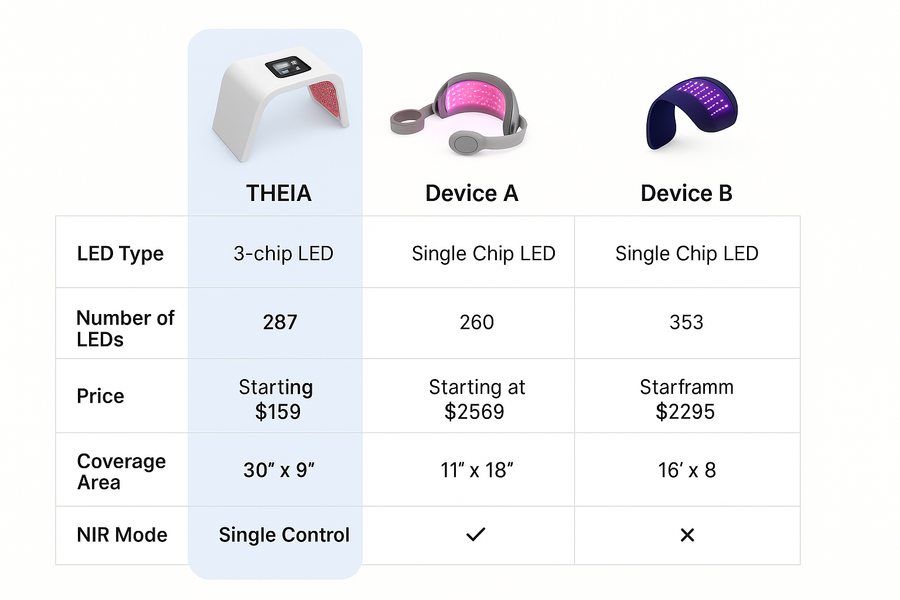Click Device B's $2295 price cell
The width and height of the screenshot is (900, 600).
click(686, 400)
